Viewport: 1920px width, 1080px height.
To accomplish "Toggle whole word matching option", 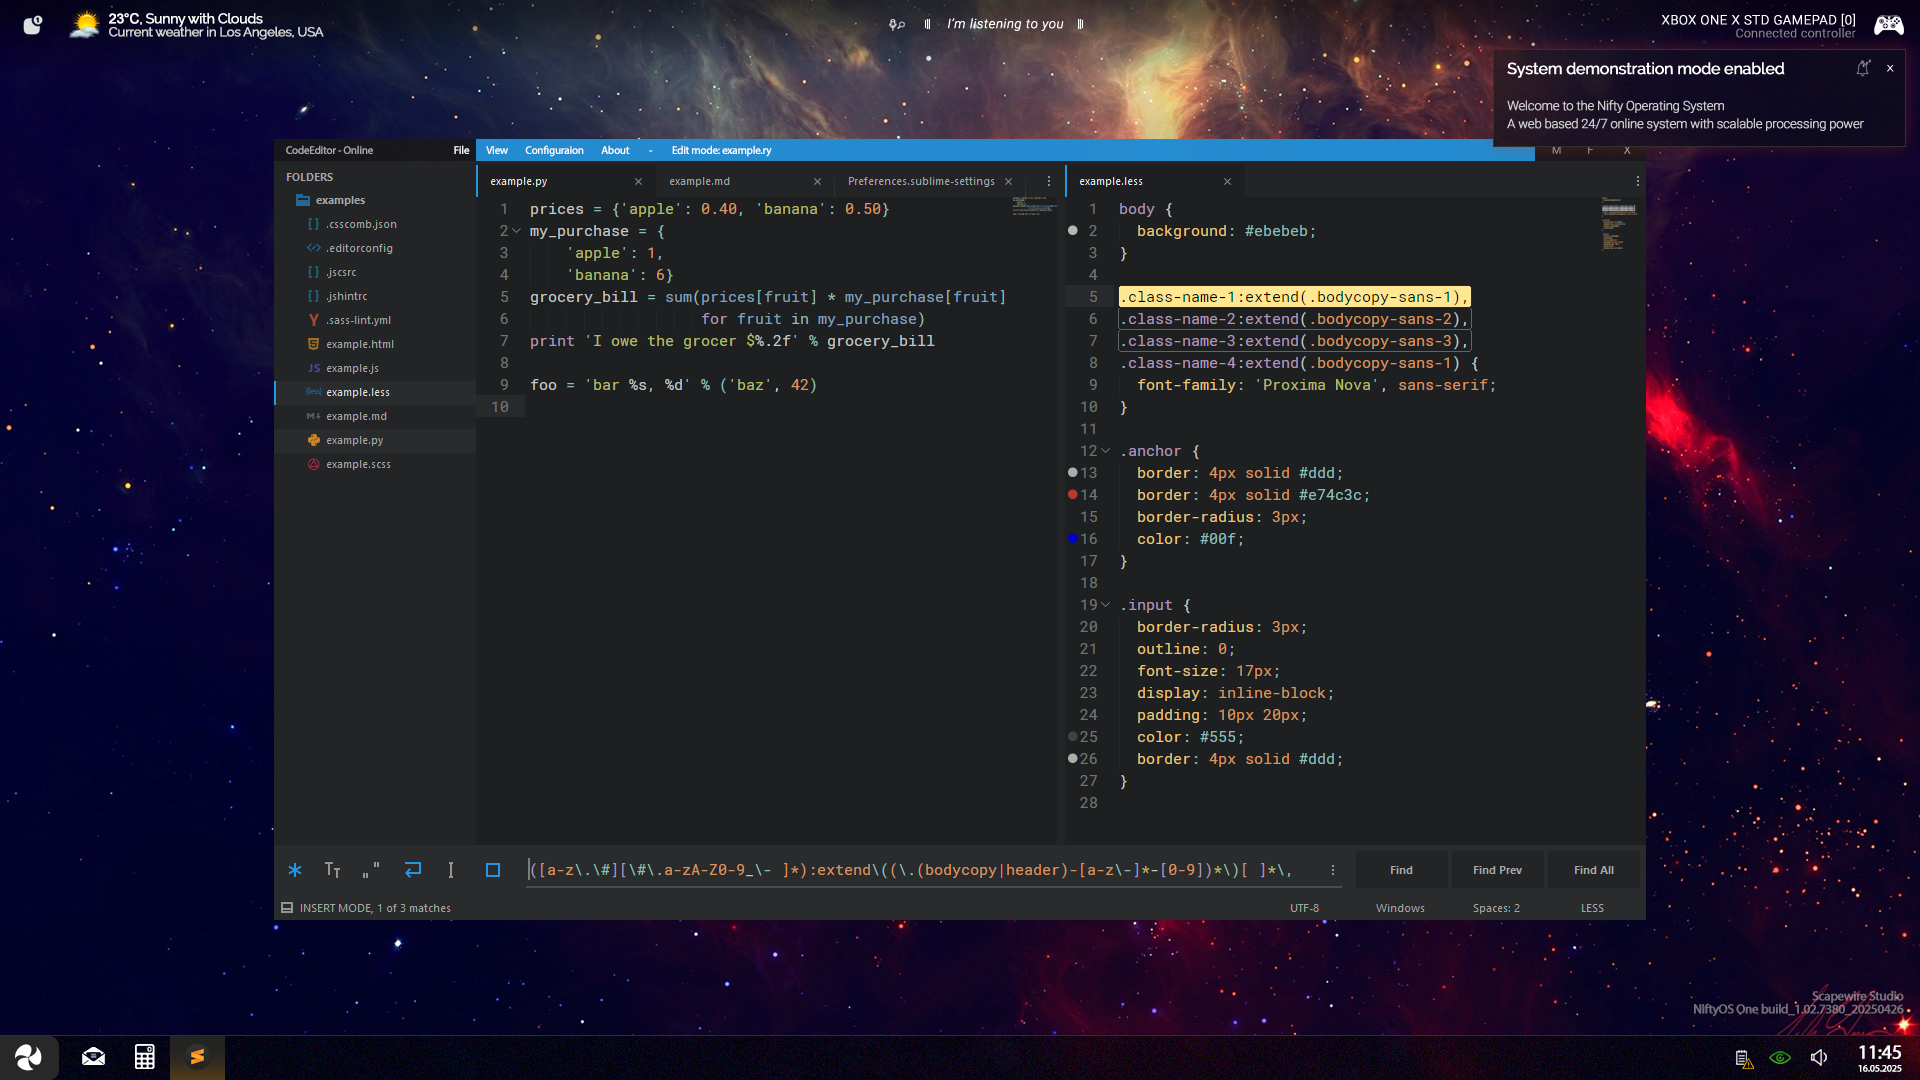I will [x=371, y=870].
